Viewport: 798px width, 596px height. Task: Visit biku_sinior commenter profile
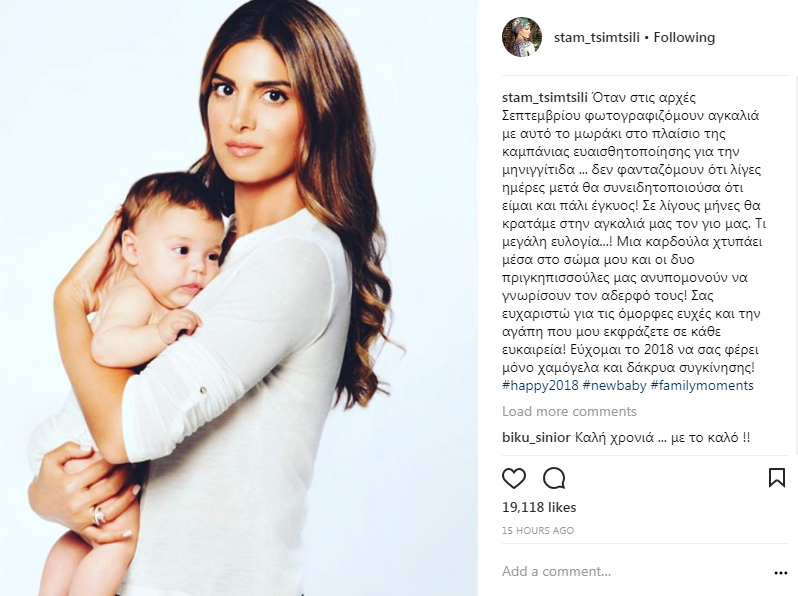[536, 437]
